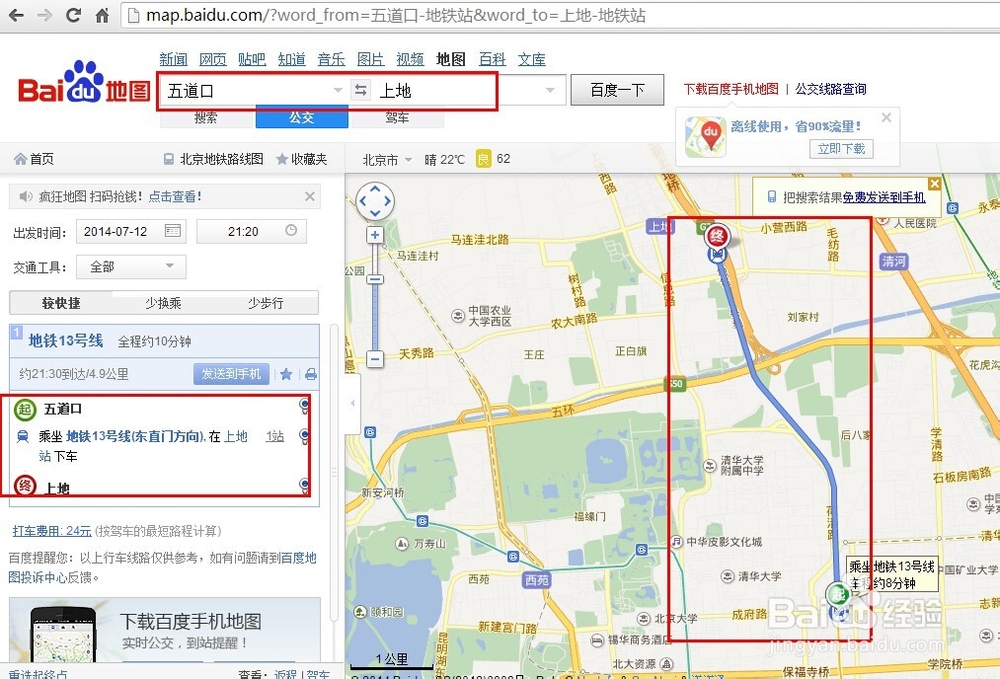Open the 知道 navigation link

tap(291, 59)
